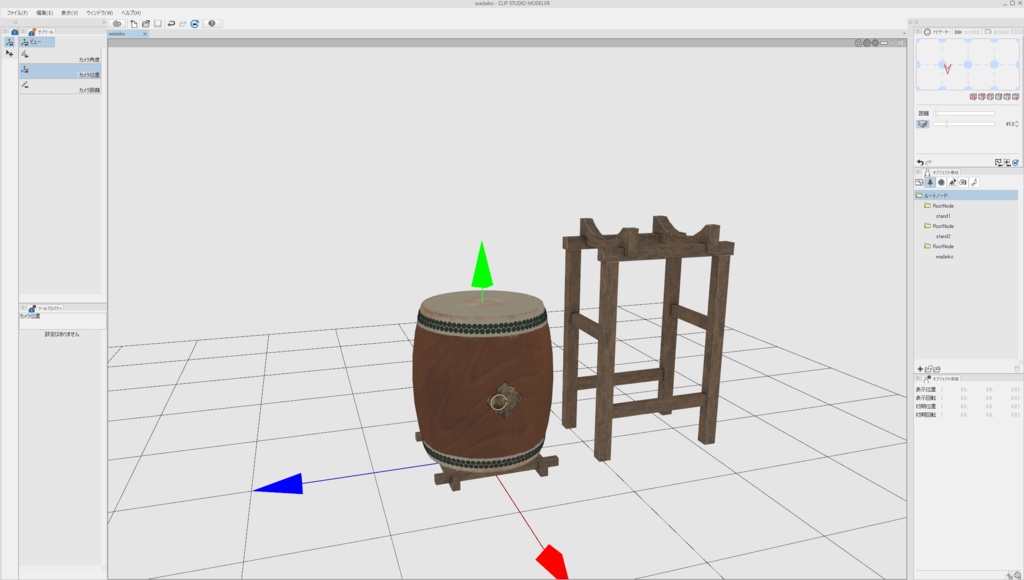The image size is (1024, 580).
Task: Adjust the perspective slider beside cube icon
Action: (x=964, y=123)
